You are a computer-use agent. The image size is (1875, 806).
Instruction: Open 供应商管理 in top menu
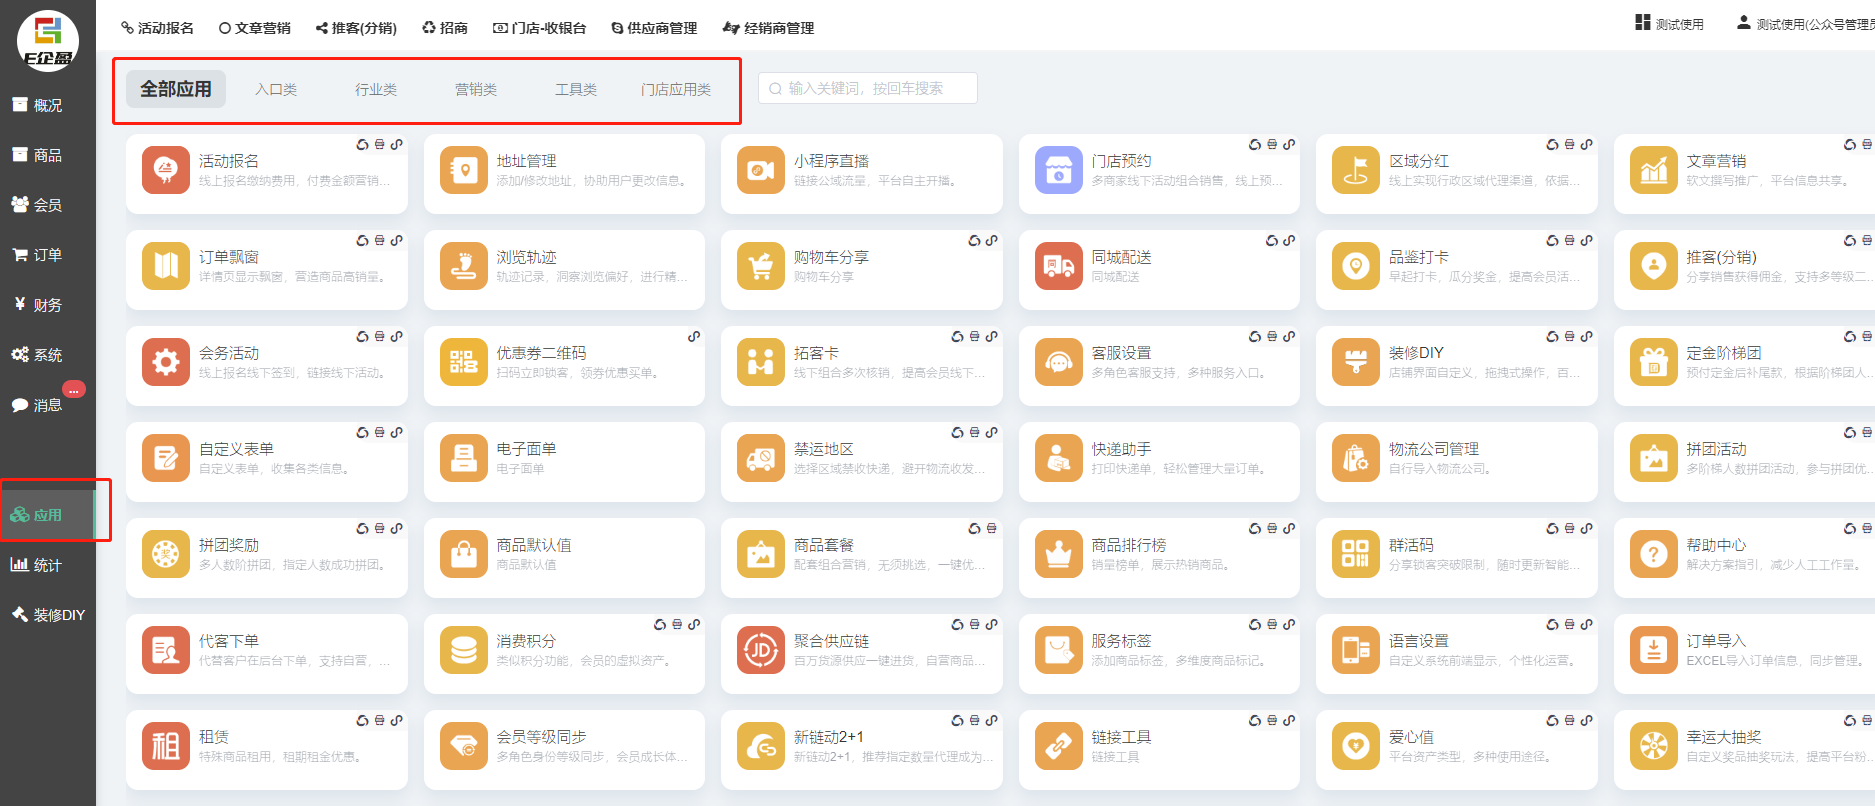(654, 28)
